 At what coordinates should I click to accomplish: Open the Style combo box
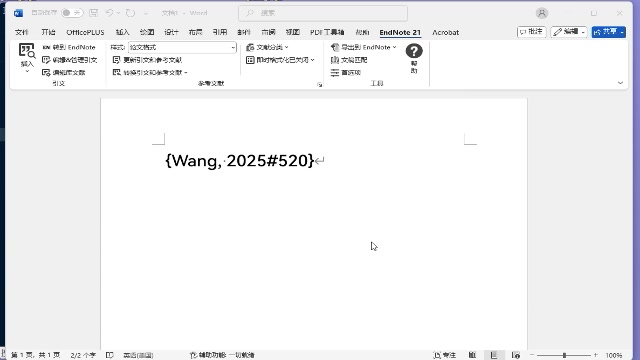click(x=182, y=47)
